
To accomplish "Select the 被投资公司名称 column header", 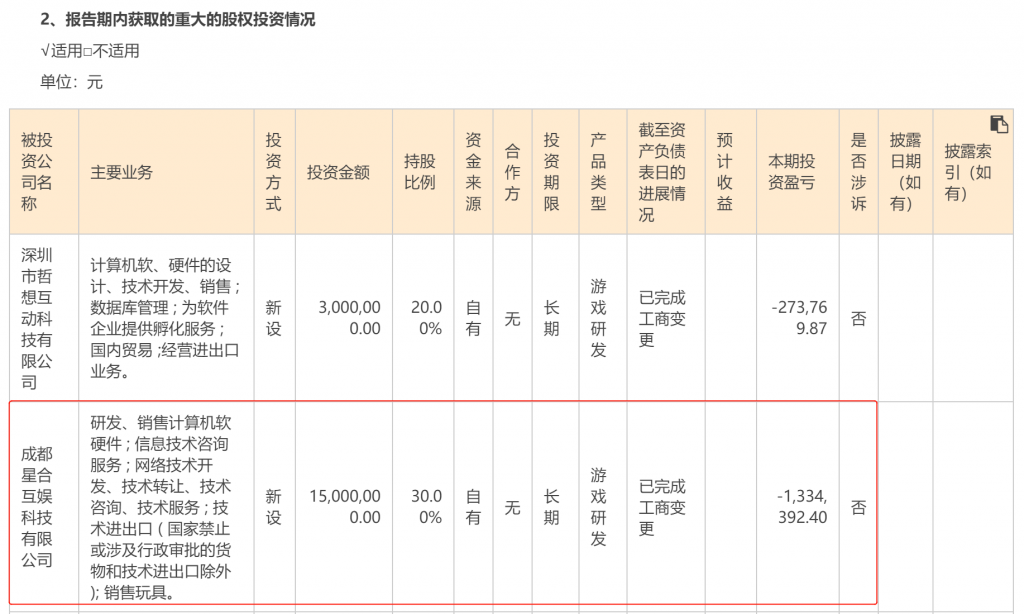I will tap(39, 170).
